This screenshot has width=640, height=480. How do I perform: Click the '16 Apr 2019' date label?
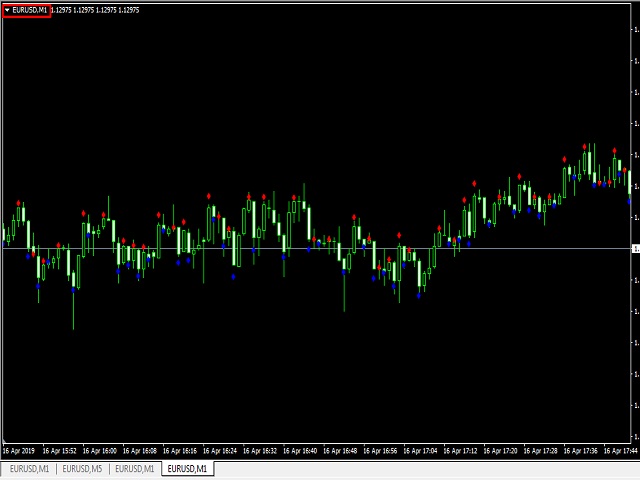point(18,451)
